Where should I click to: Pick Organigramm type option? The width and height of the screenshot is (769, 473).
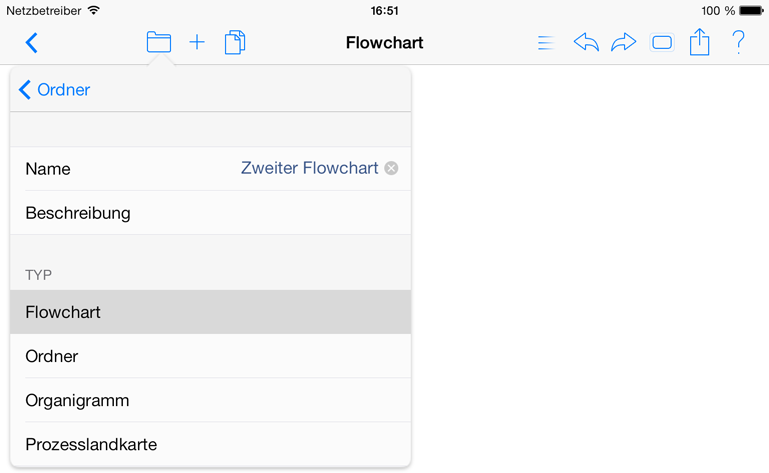pyautogui.click(x=210, y=400)
